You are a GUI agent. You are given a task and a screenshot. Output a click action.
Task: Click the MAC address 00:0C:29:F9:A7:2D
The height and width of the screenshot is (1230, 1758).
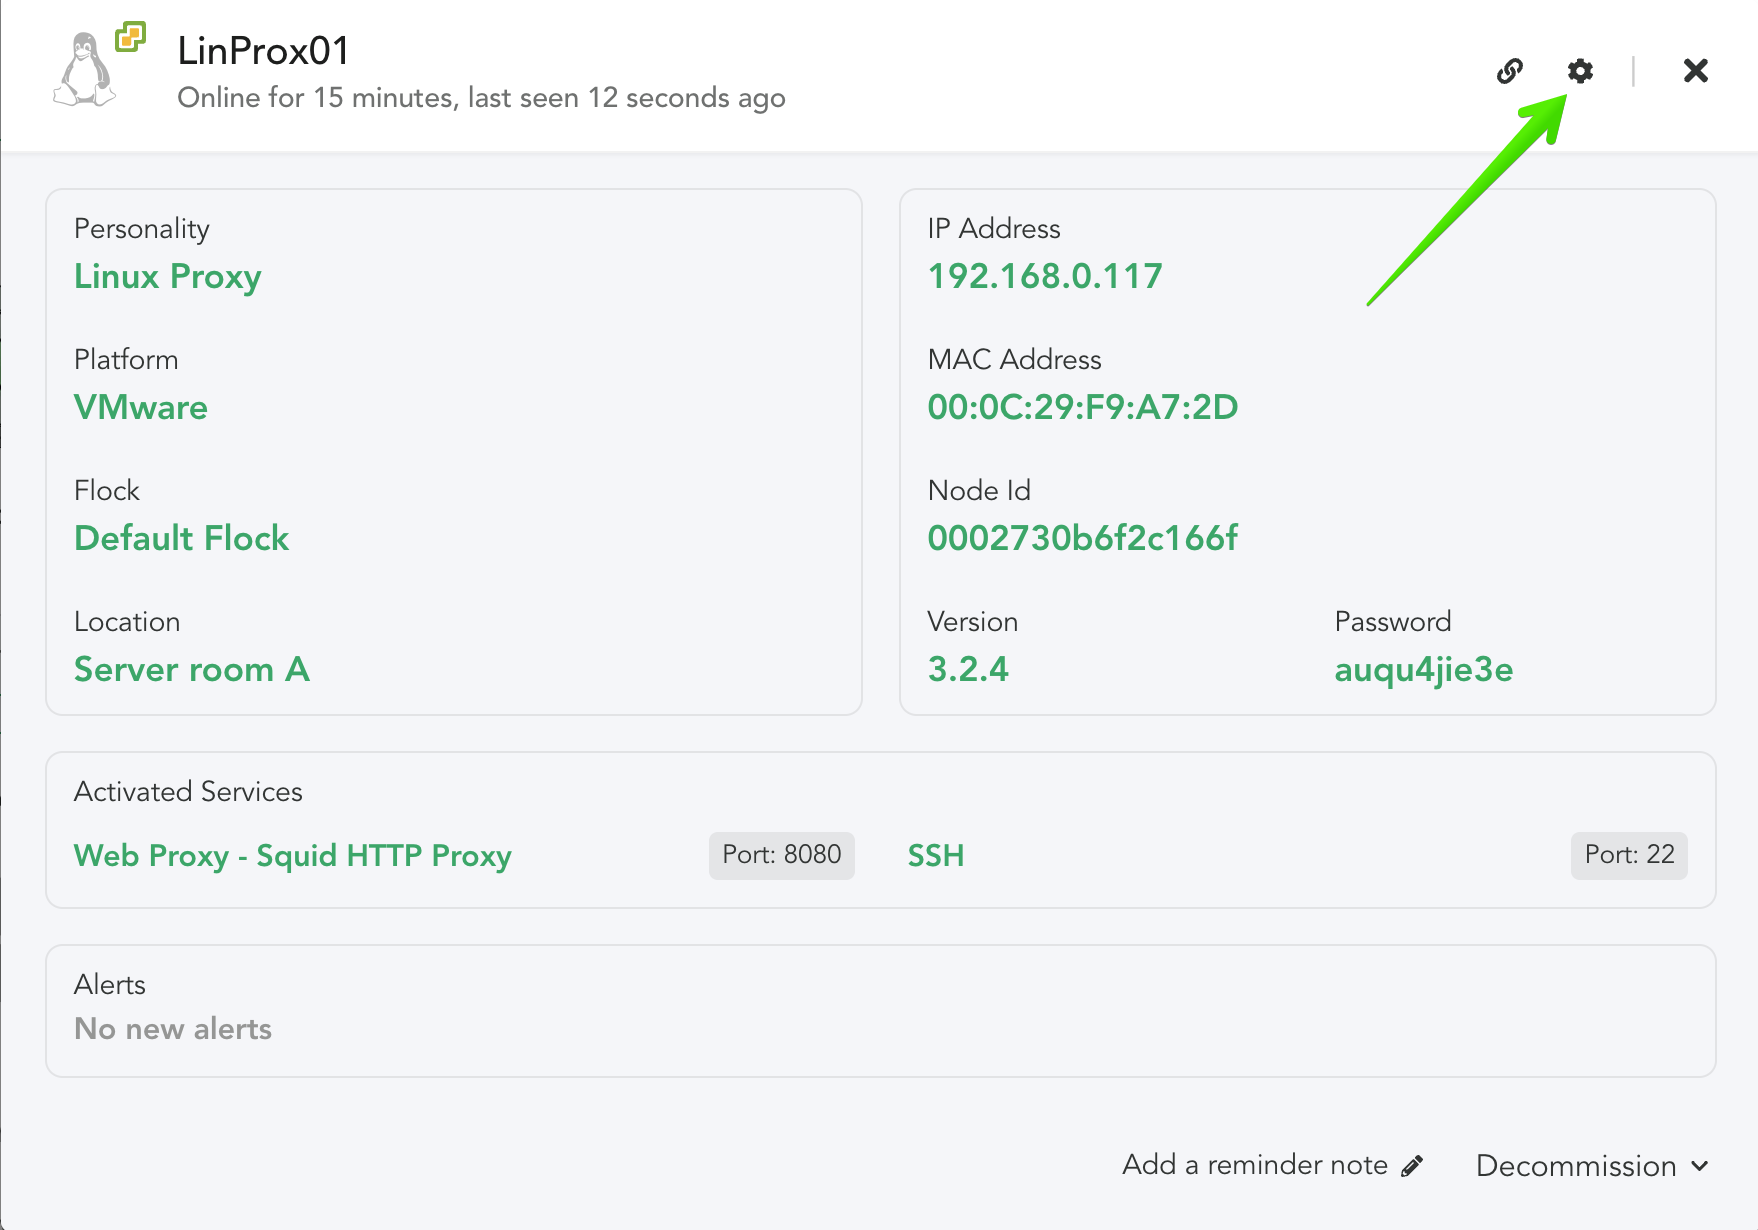point(1083,407)
